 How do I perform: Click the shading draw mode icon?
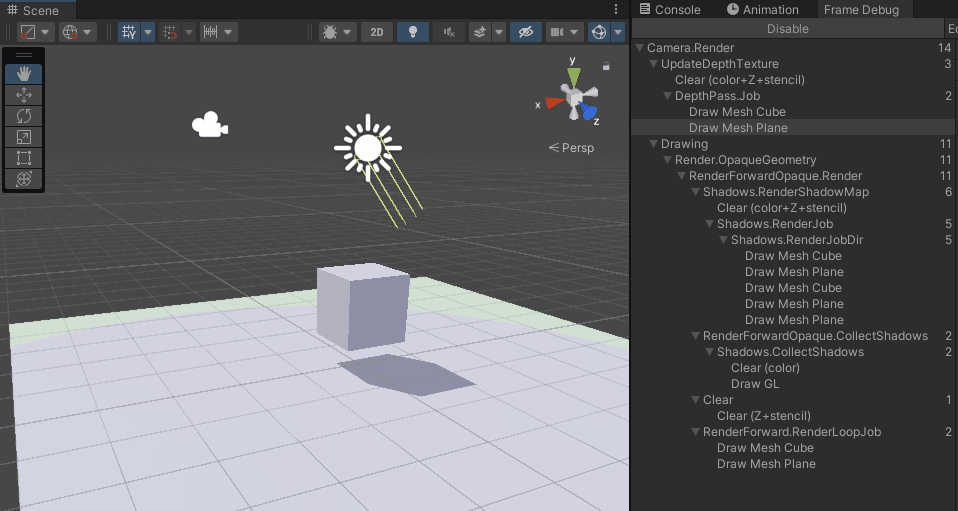pyautogui.click(x=28, y=32)
